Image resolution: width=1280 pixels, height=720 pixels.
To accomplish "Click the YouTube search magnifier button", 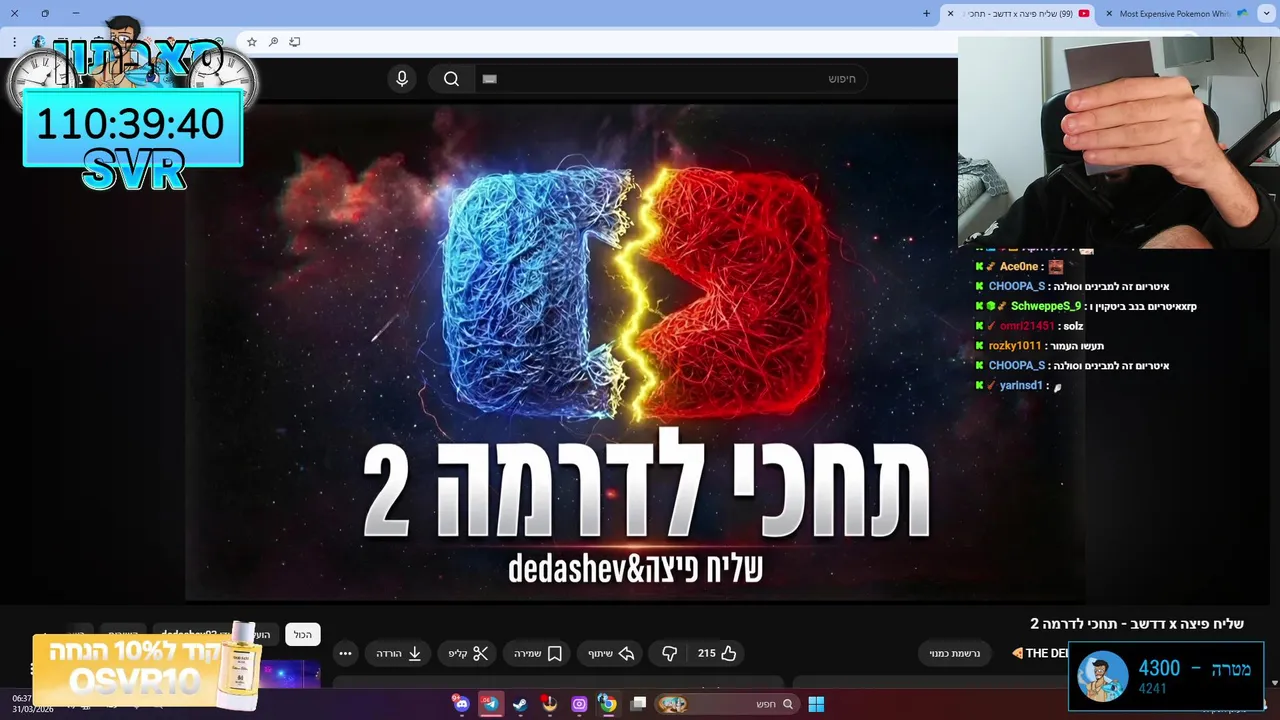I will [x=451, y=79].
